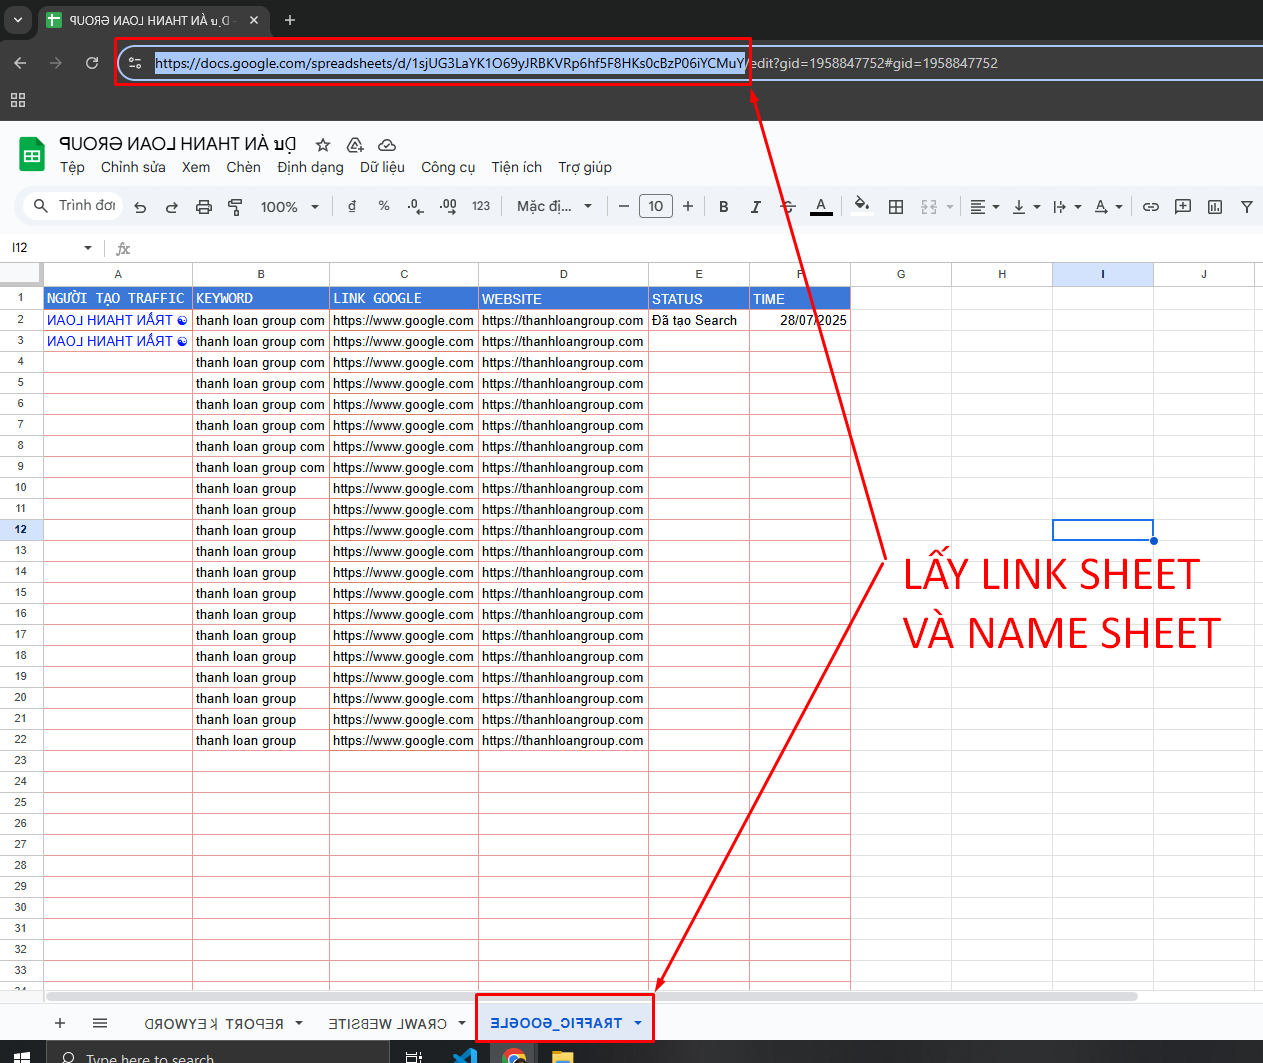Image resolution: width=1263 pixels, height=1063 pixels.
Task: Open the 100% zoom dropdown
Action: point(290,207)
